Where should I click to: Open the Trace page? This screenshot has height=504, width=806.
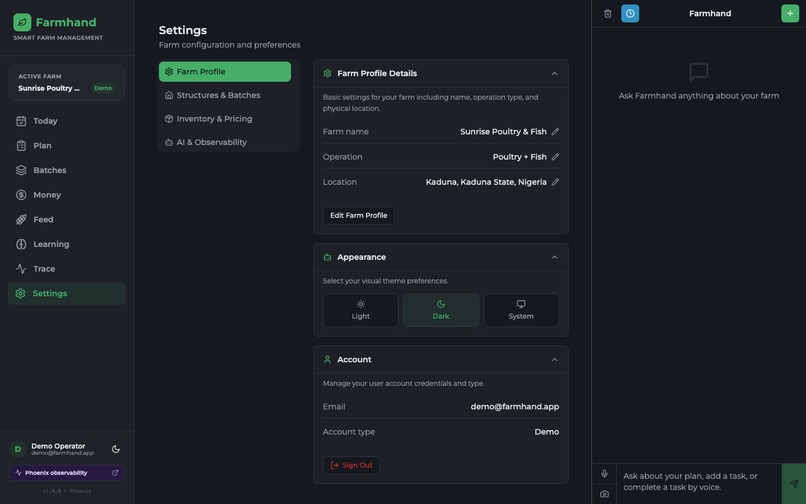click(67, 269)
